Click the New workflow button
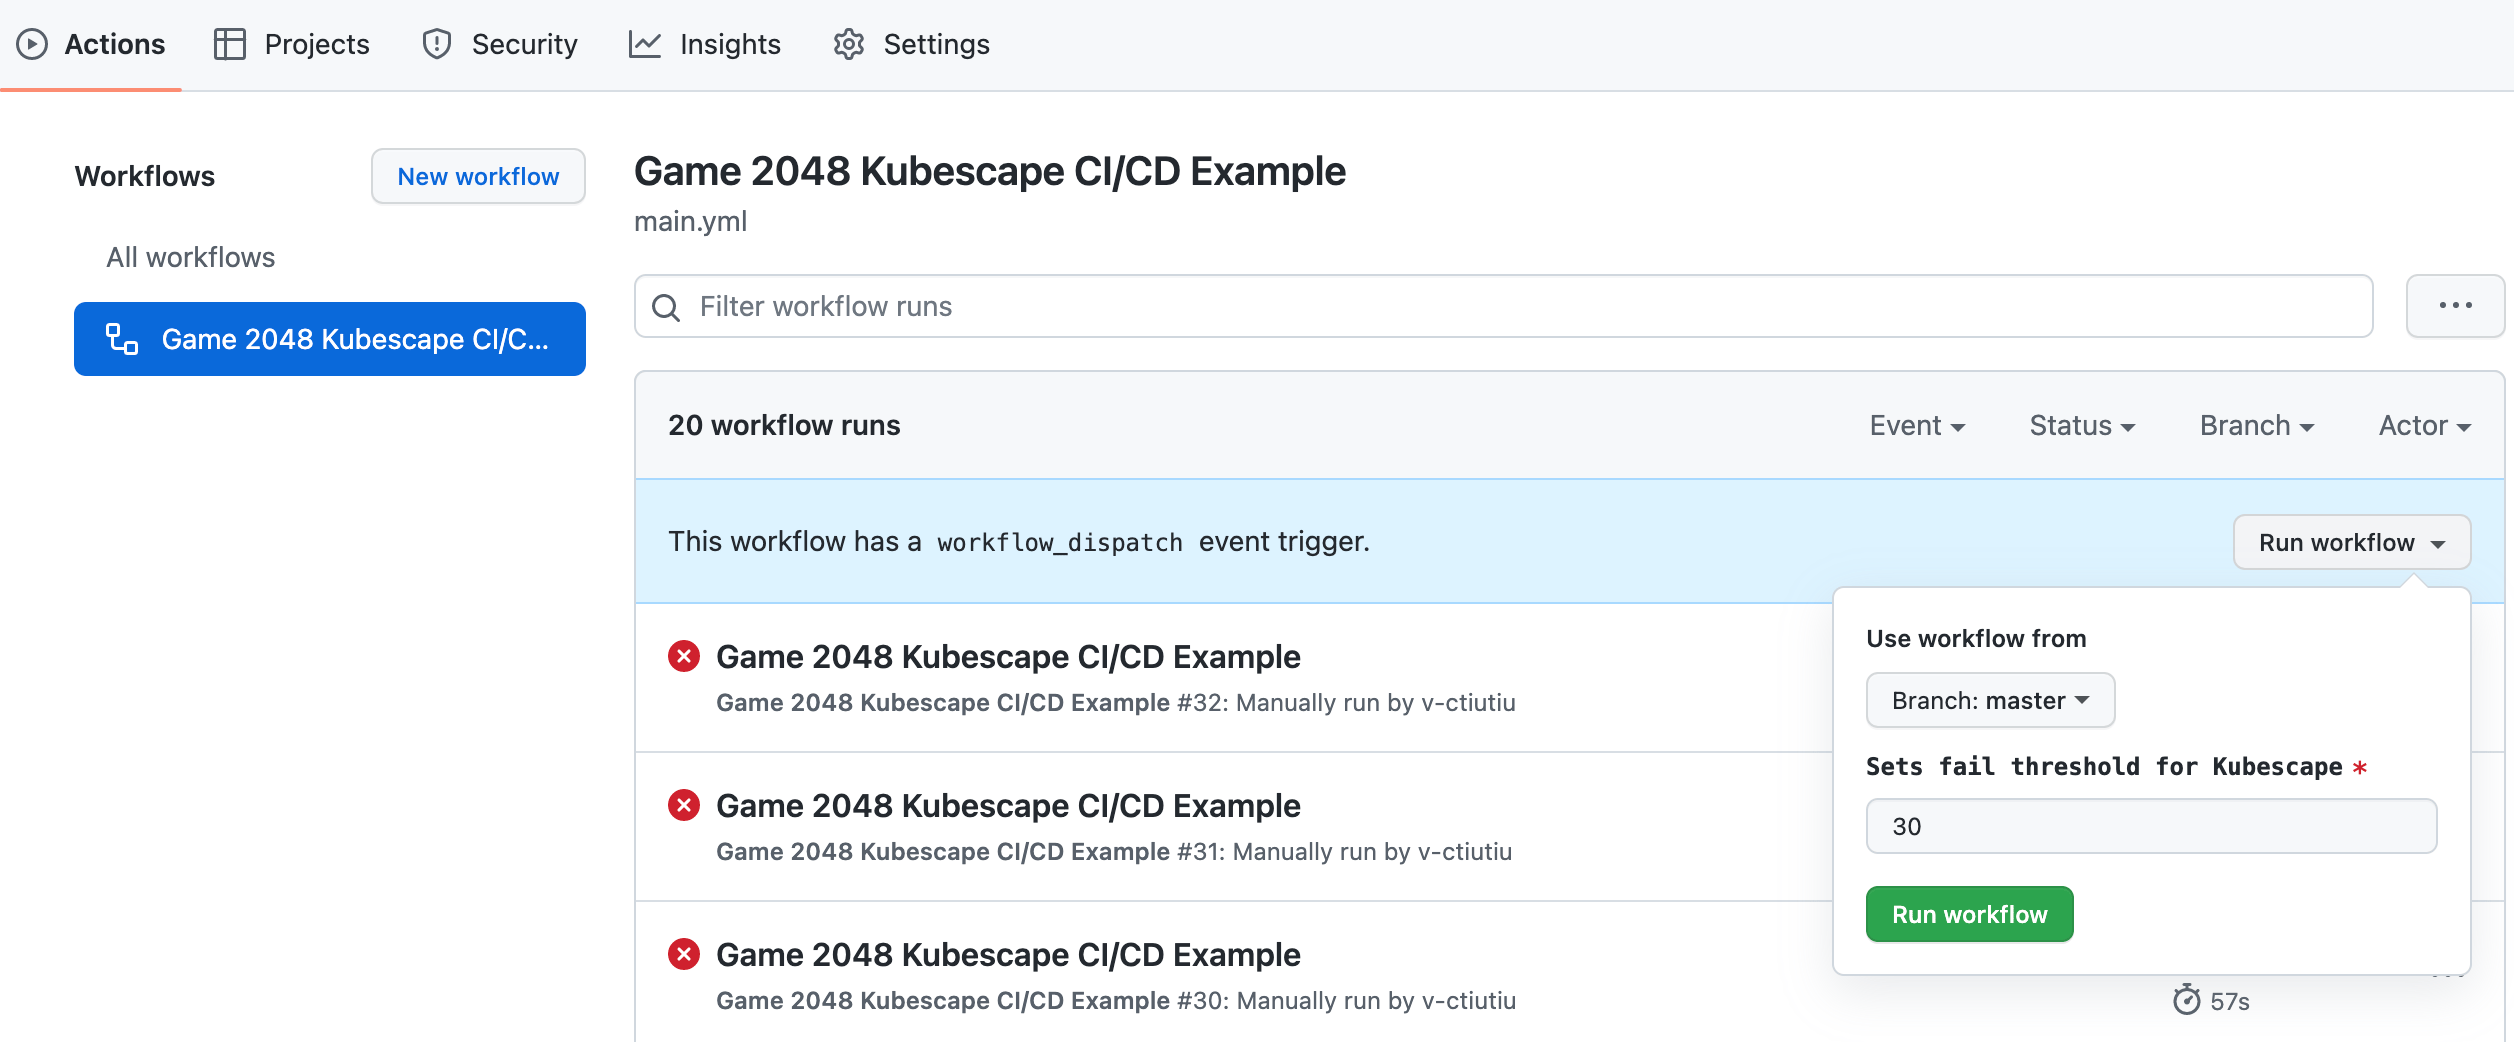Image resolution: width=2514 pixels, height=1042 pixels. (x=478, y=177)
